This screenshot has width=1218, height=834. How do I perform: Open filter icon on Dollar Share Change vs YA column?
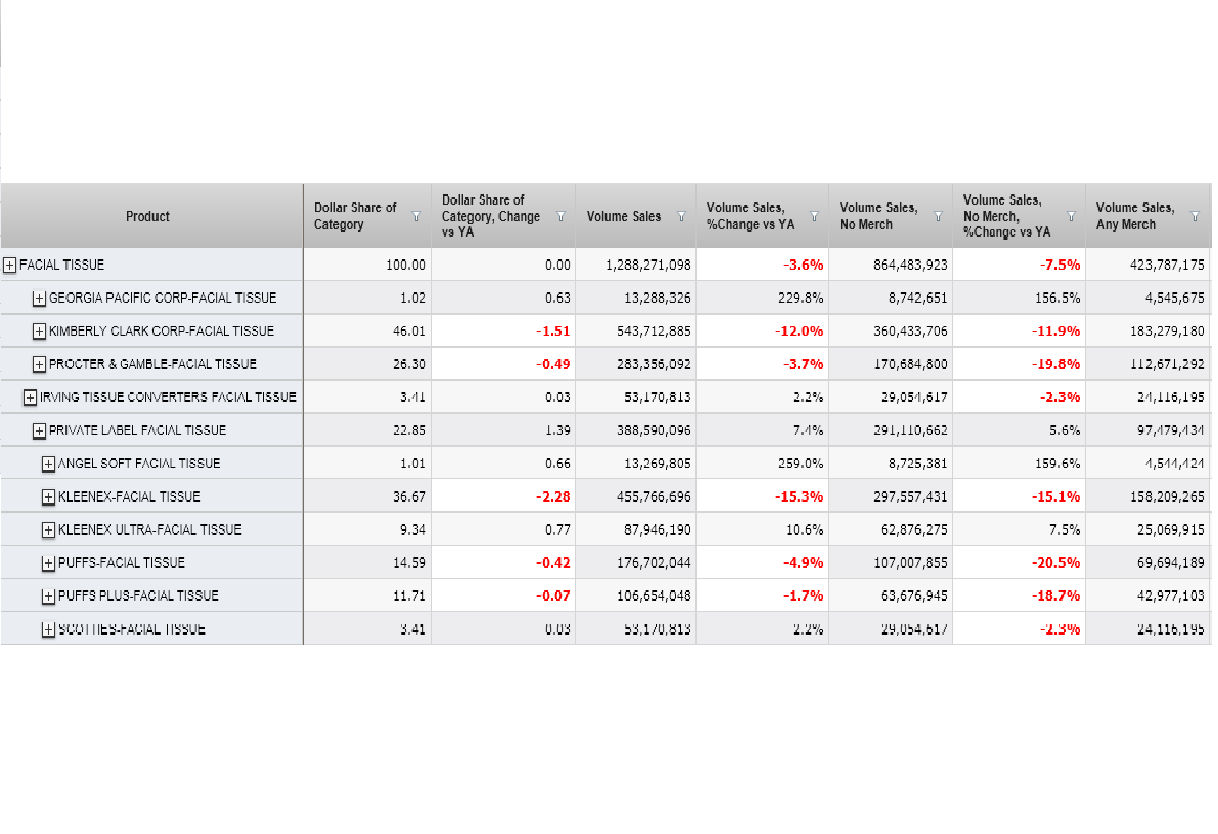tap(561, 216)
